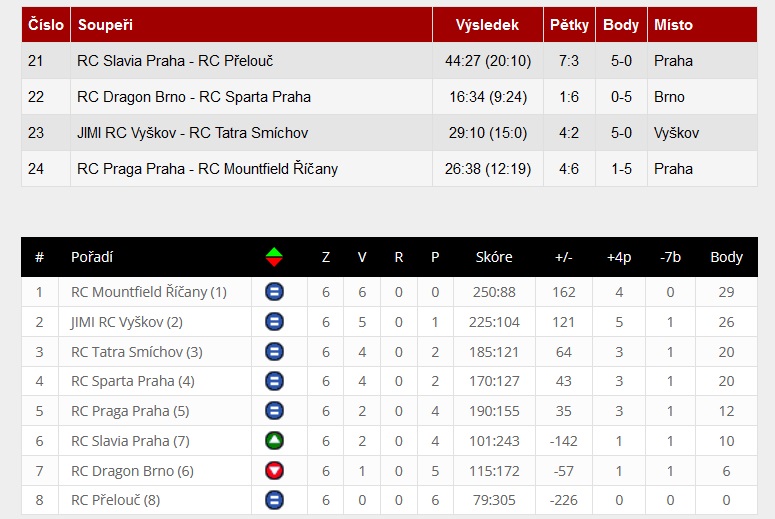Click the green up arrow for RC Slavia Praha
Image resolution: width=775 pixels, height=519 pixels.
[x=274, y=441]
